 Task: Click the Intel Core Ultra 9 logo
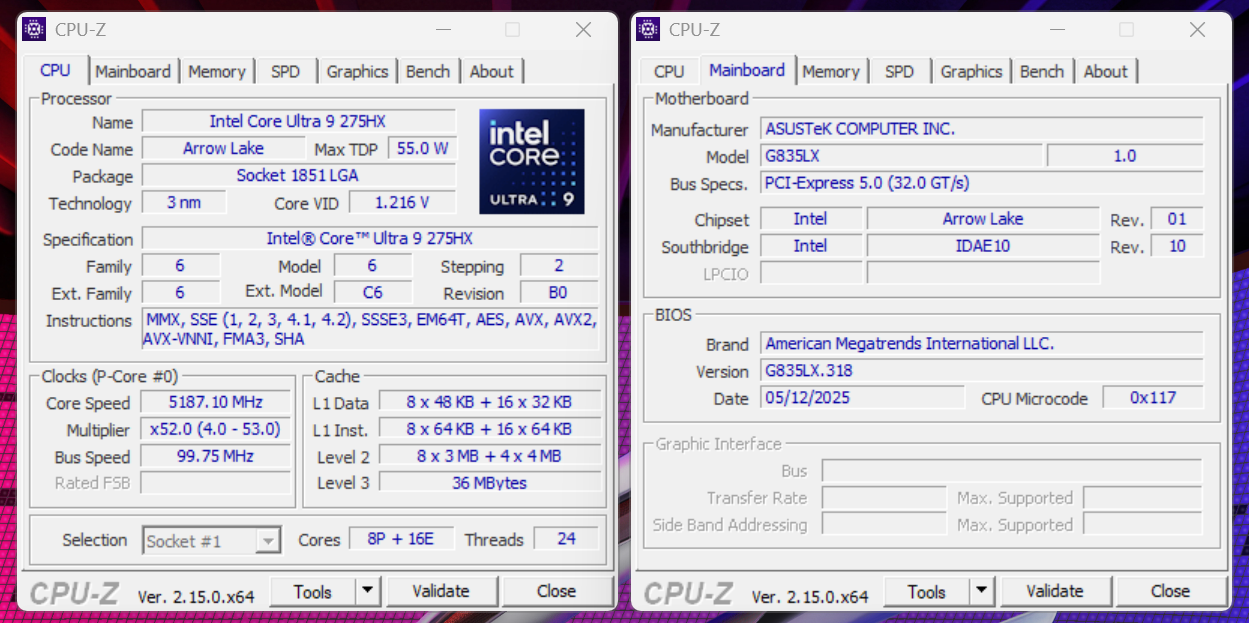(532, 161)
